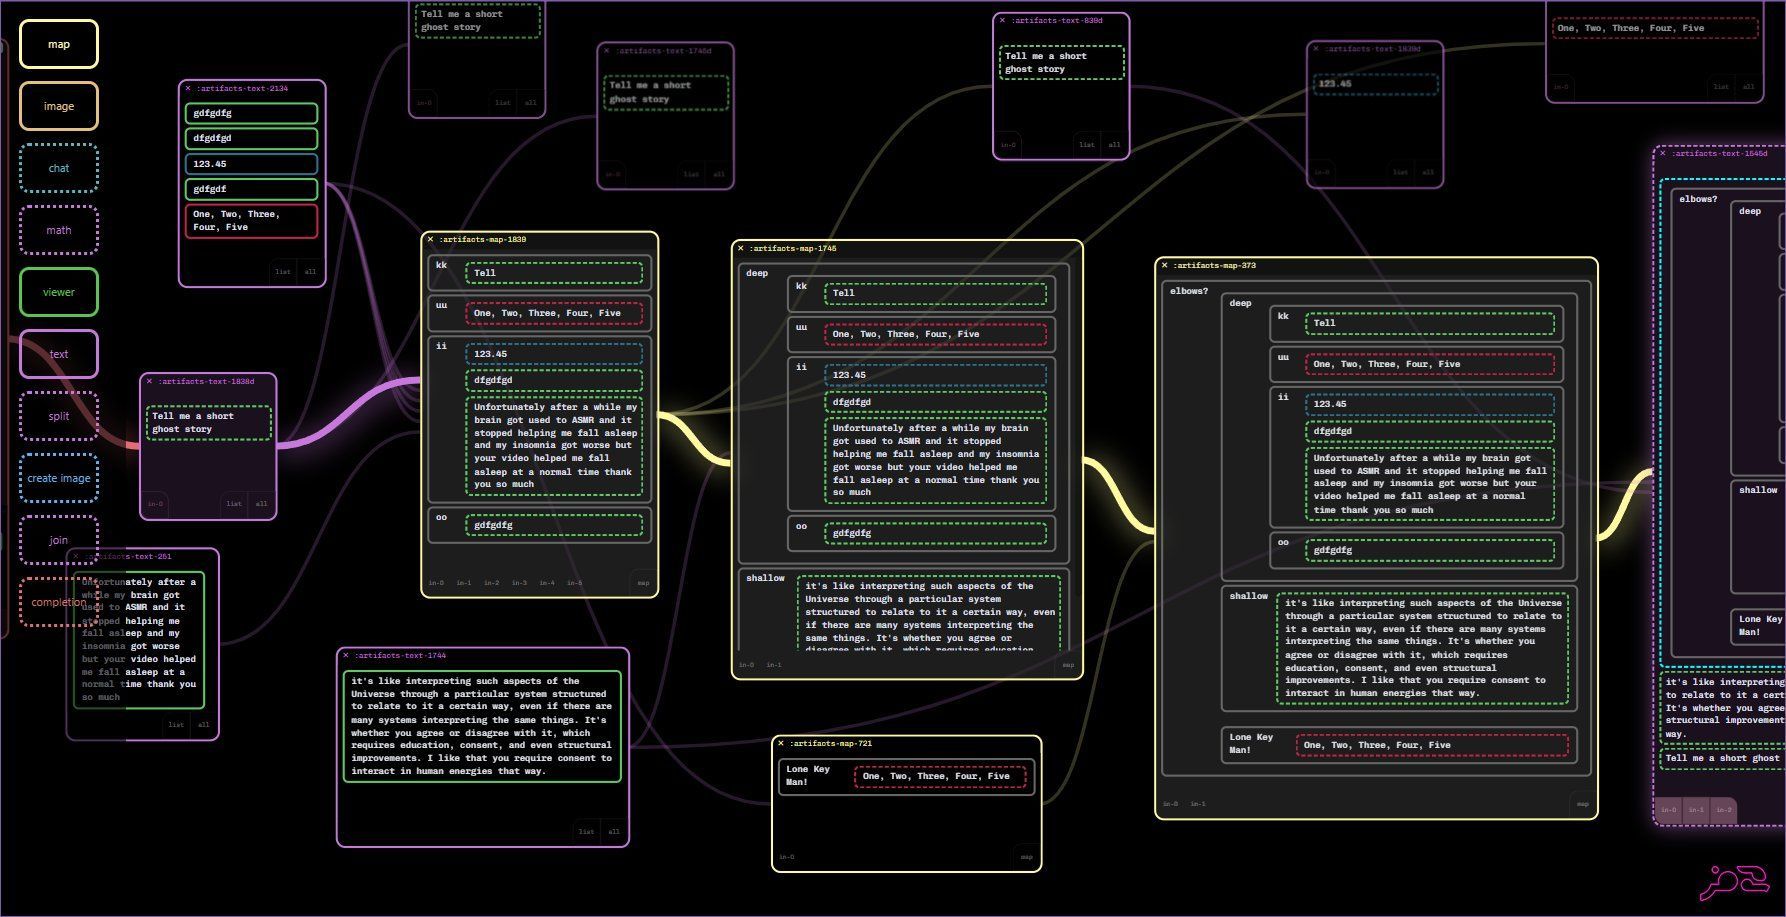
Task: Add a map node from the palette
Action: click(59, 44)
